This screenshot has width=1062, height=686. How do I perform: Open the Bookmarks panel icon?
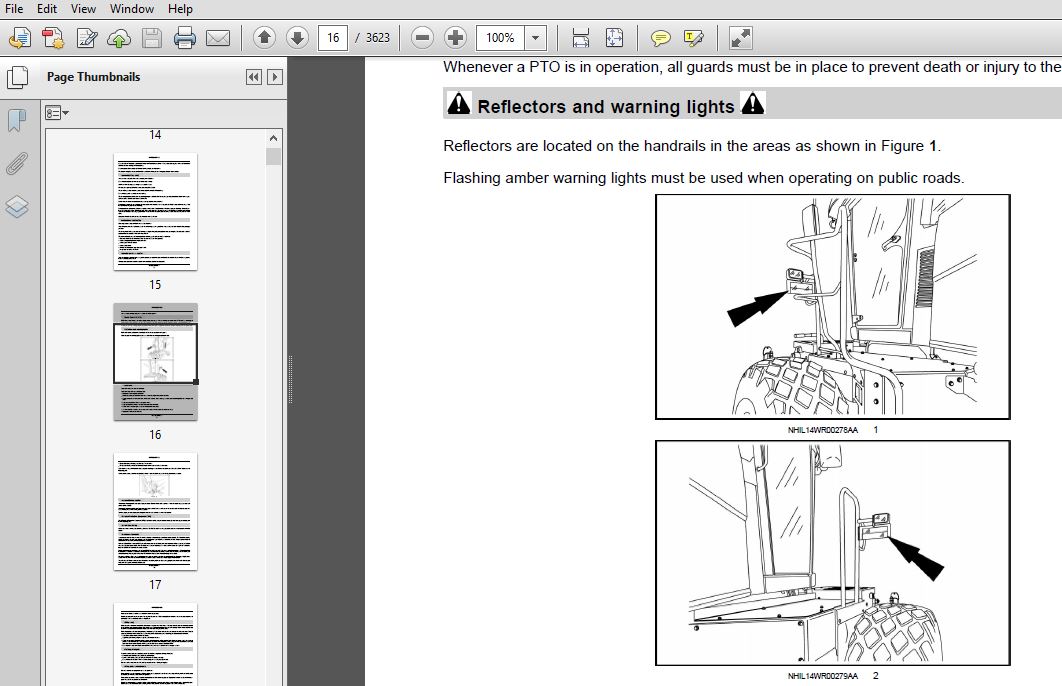coord(17,121)
